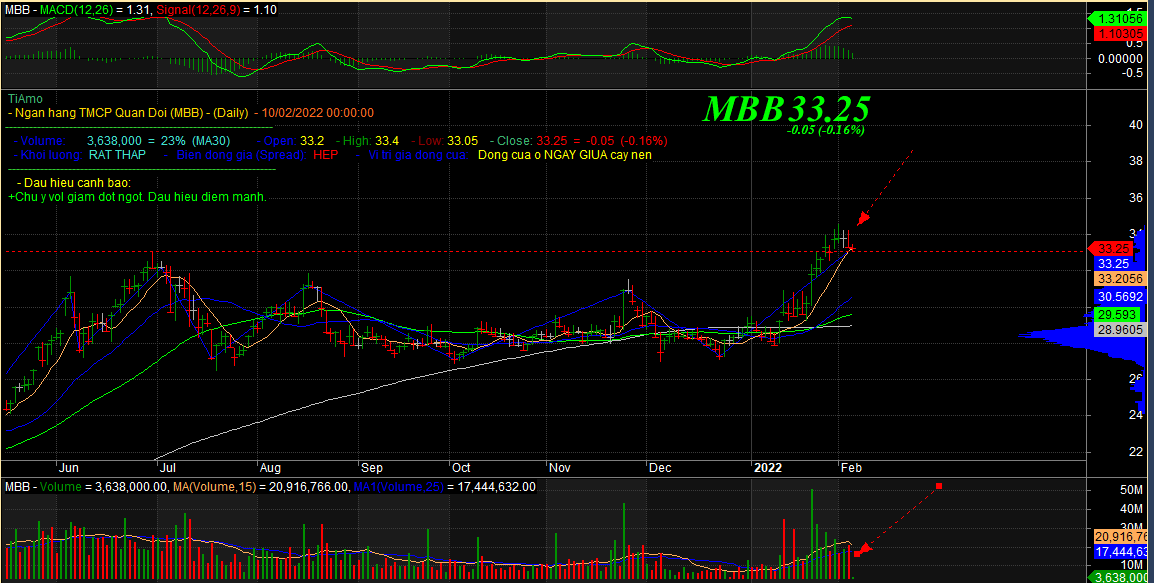
Task: Select the red 1.10305 signal value tag
Action: [1120, 34]
